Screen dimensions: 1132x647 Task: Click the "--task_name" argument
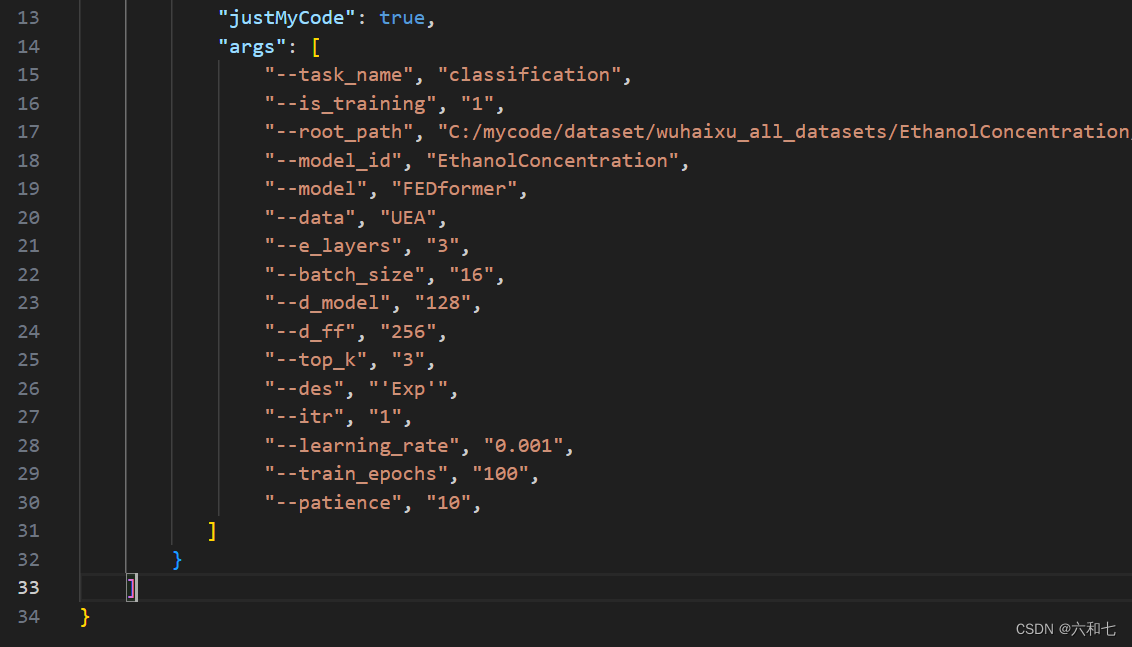coord(339,75)
